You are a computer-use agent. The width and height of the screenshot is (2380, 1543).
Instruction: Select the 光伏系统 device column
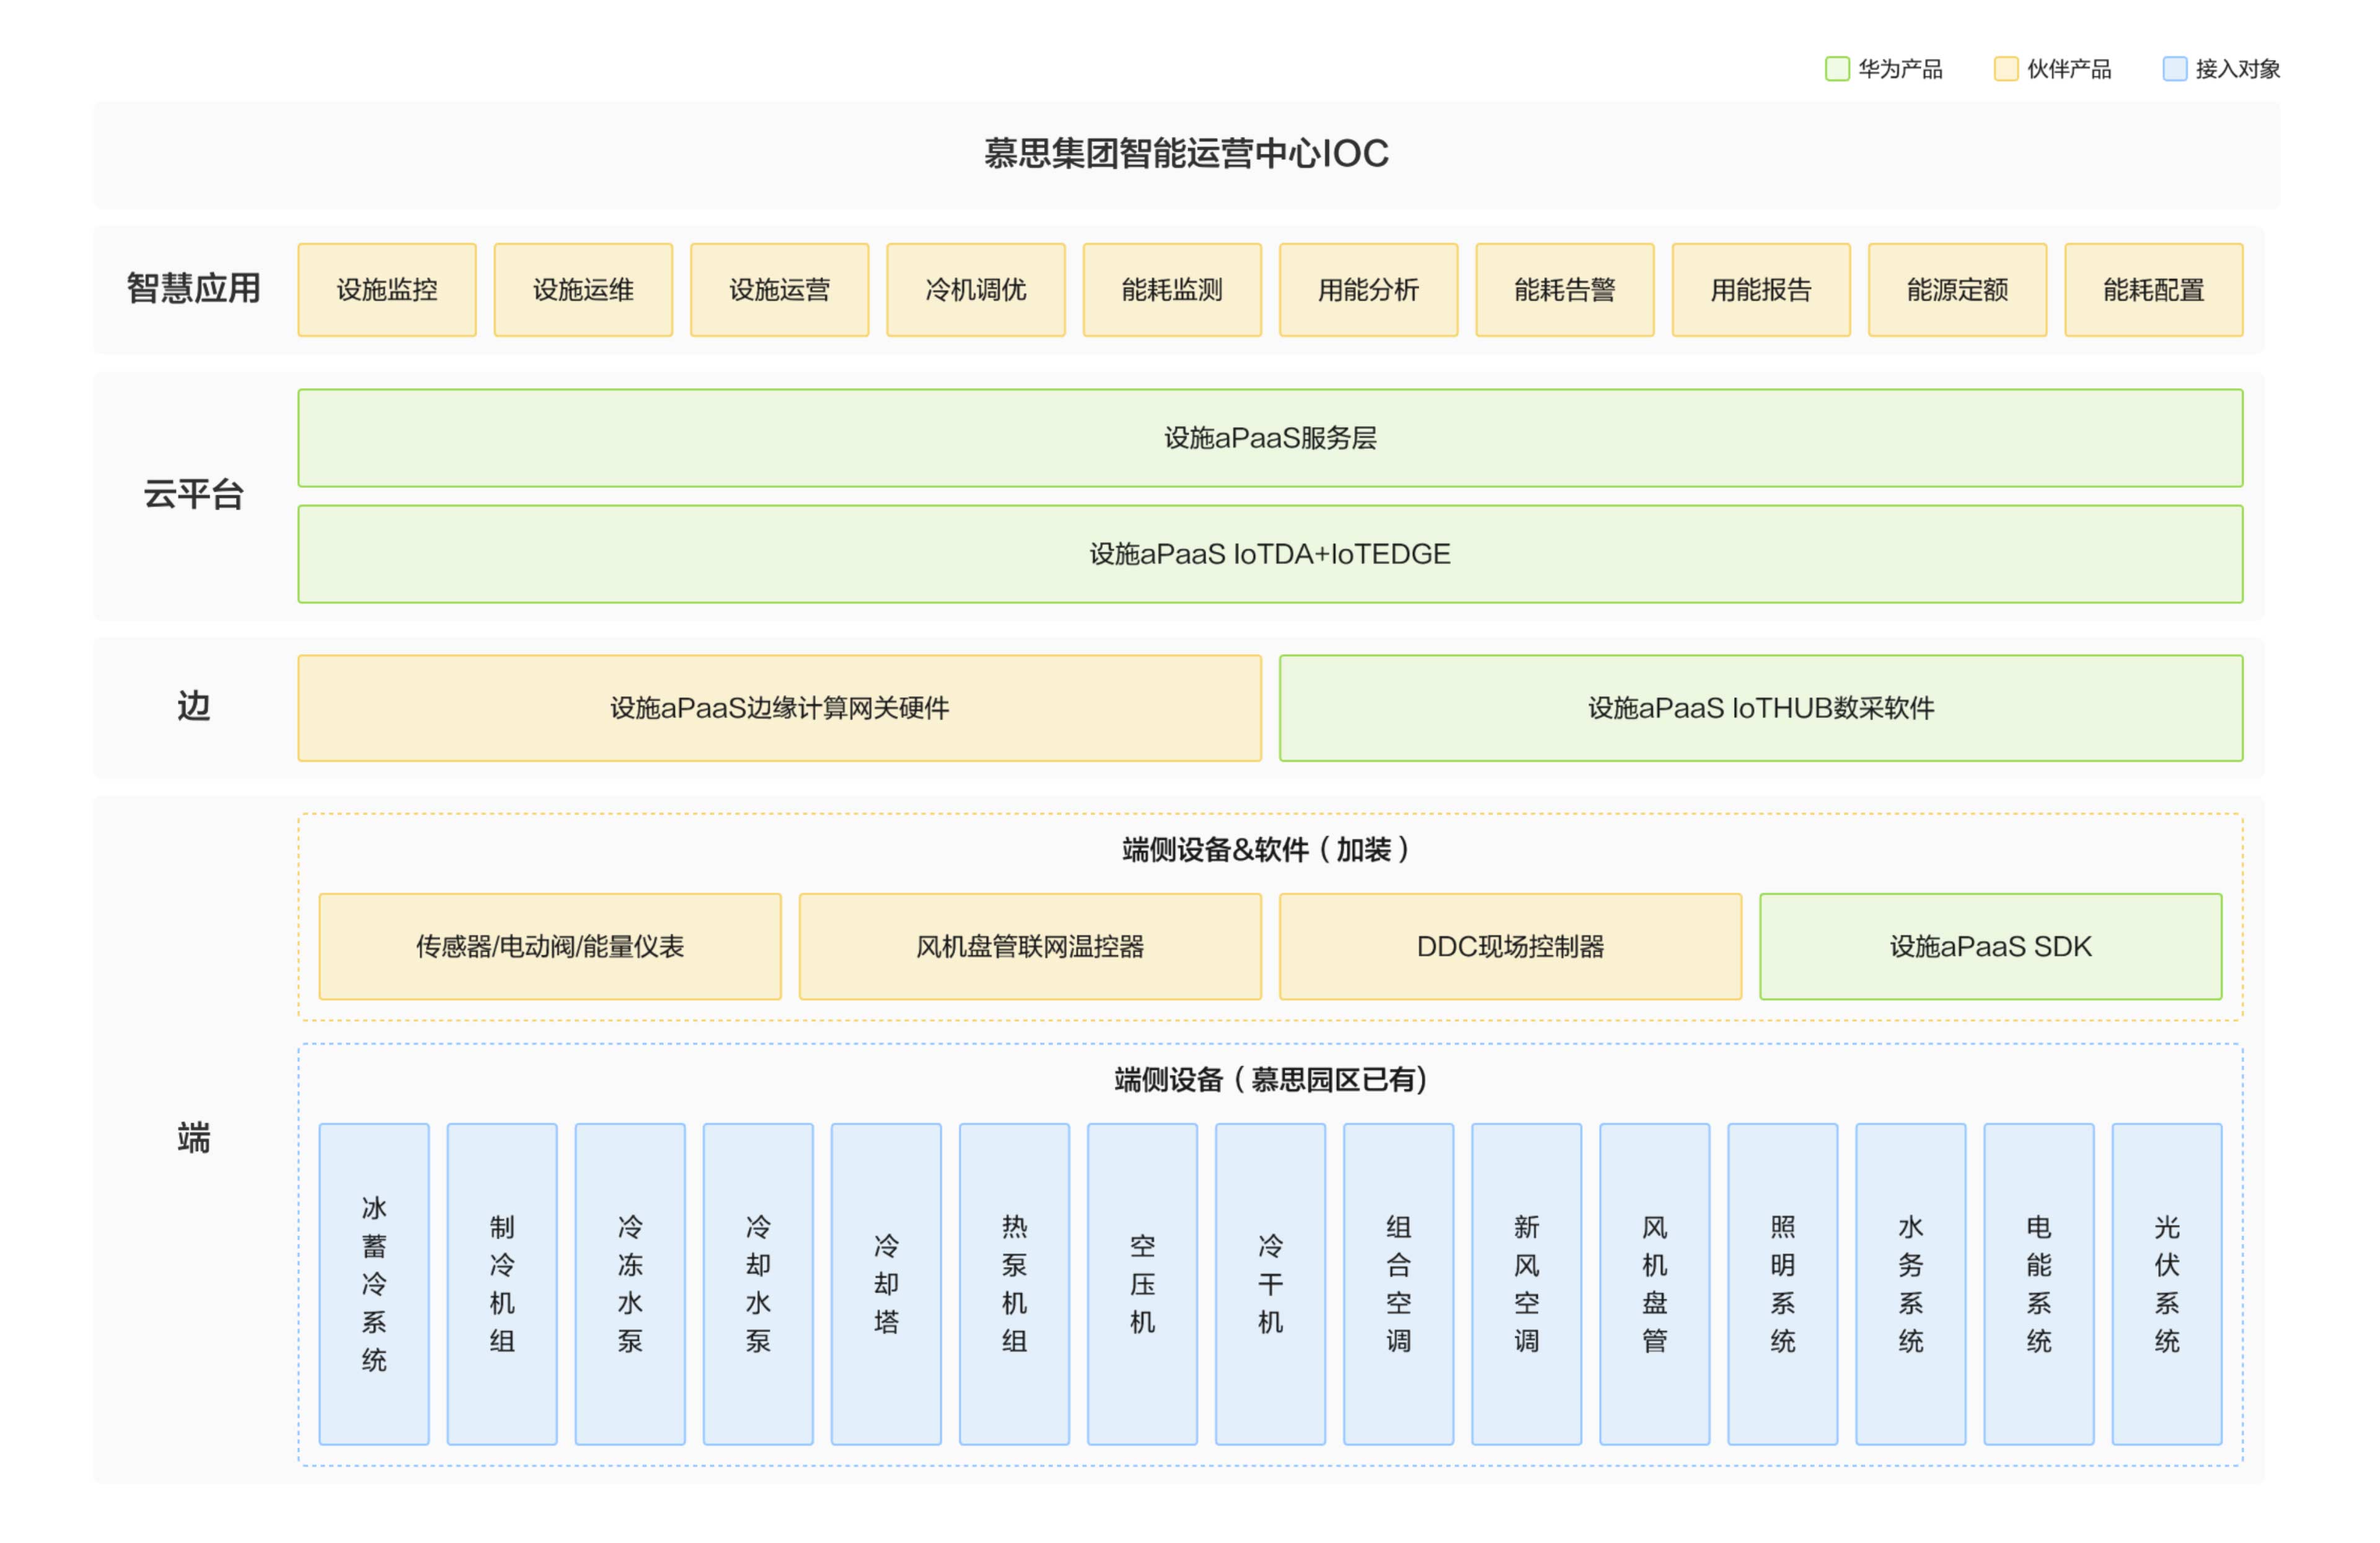pos(2167,1284)
